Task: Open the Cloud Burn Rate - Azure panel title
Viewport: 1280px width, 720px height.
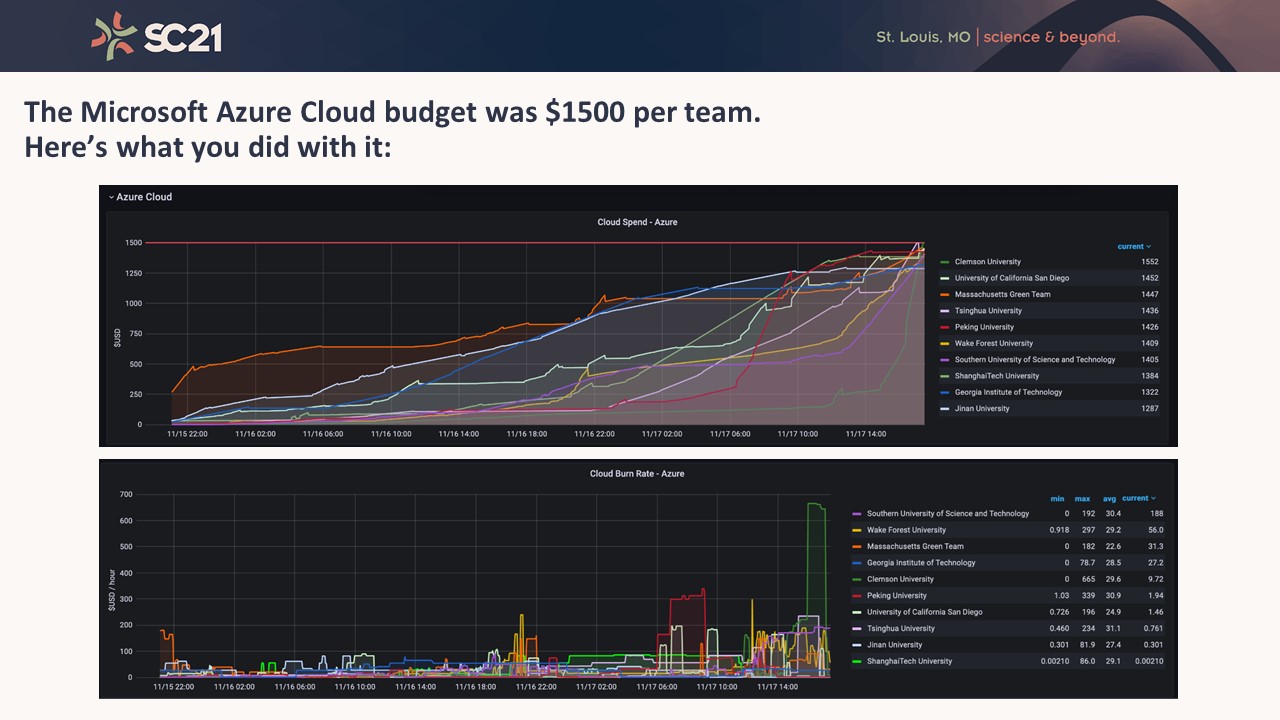Action: (x=637, y=473)
